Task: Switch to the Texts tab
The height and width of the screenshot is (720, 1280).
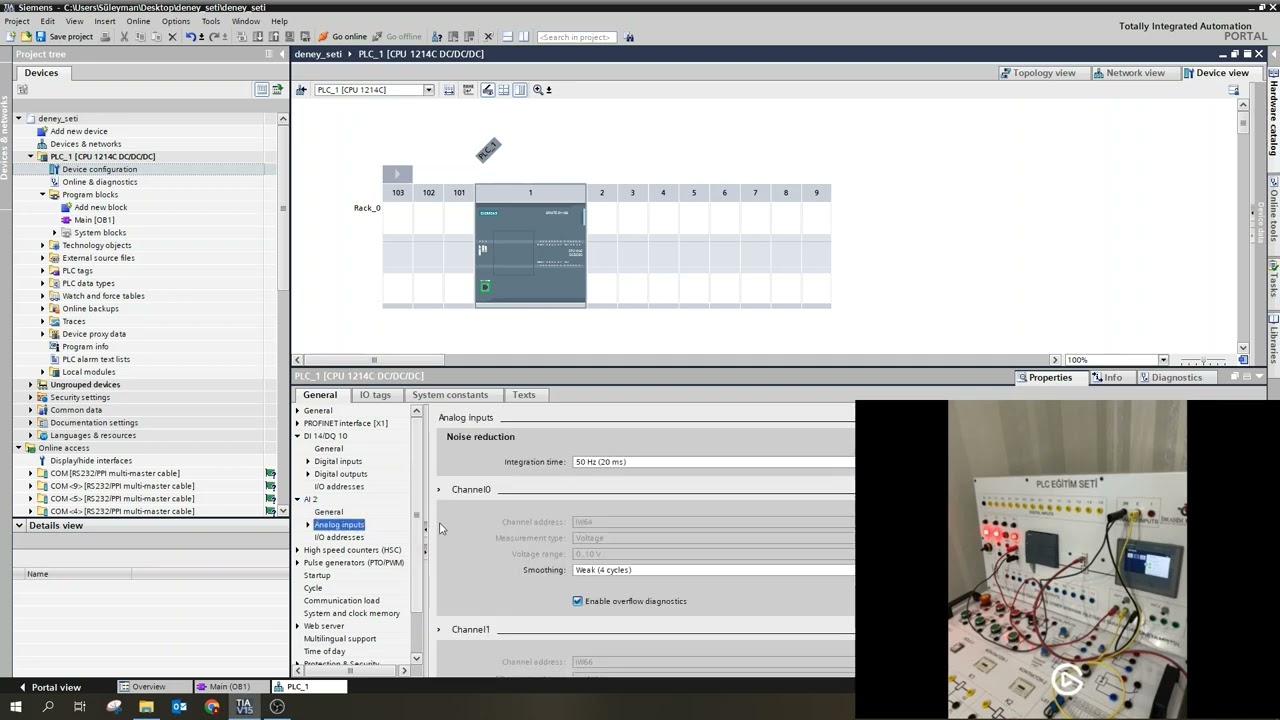Action: tap(524, 395)
